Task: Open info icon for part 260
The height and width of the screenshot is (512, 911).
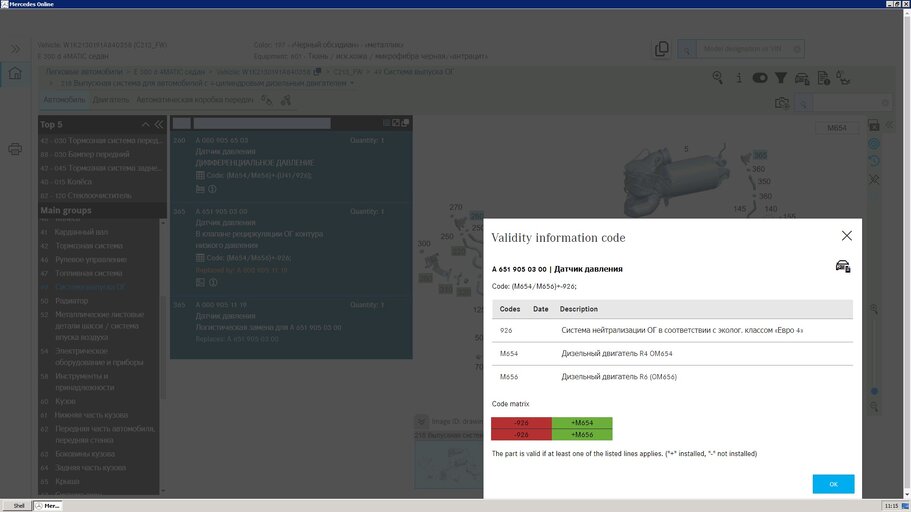Action: point(213,189)
